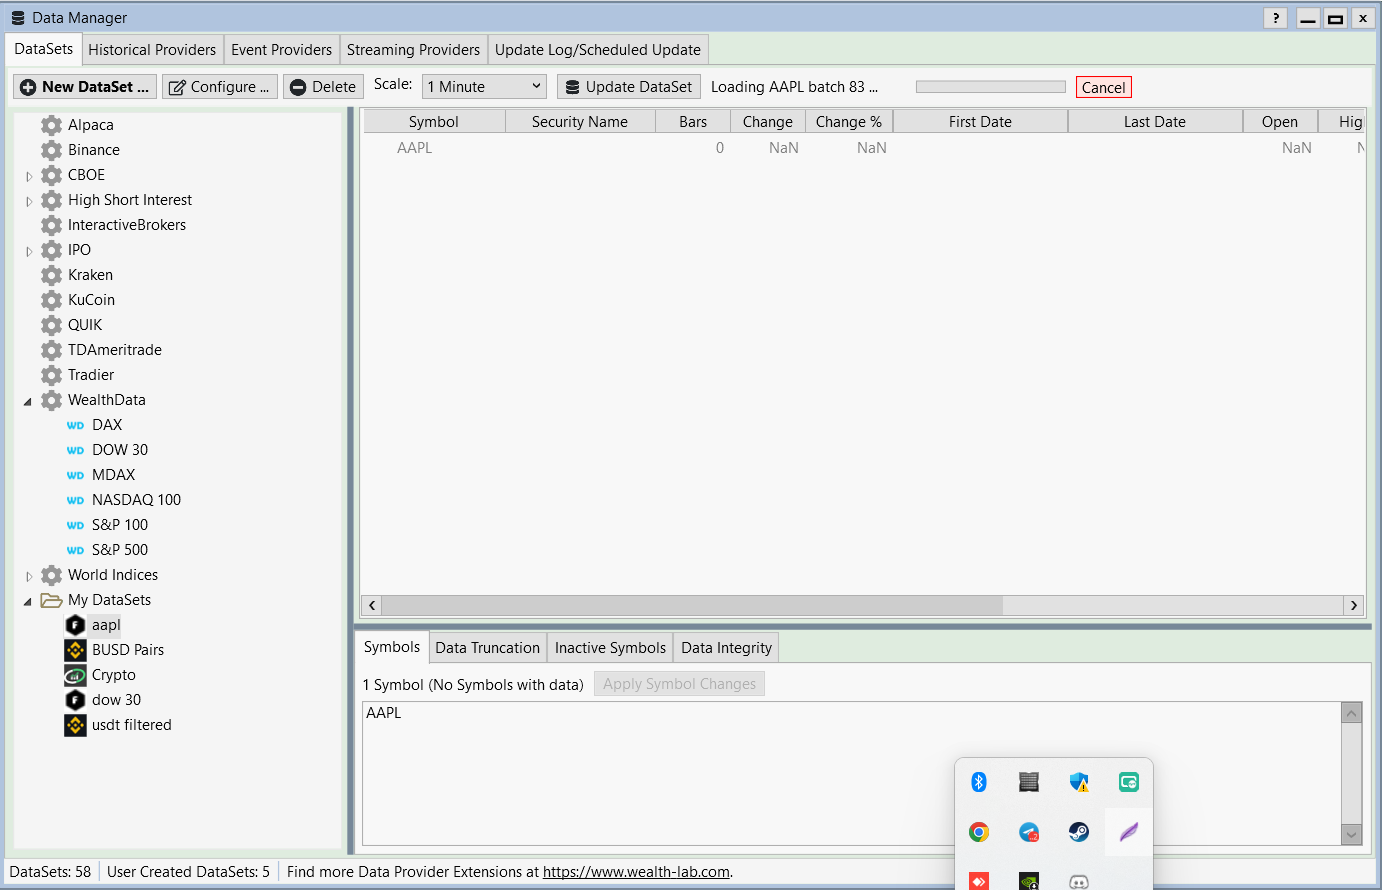Open Telegram from the tray popup
The height and width of the screenshot is (890, 1382).
point(1029,832)
